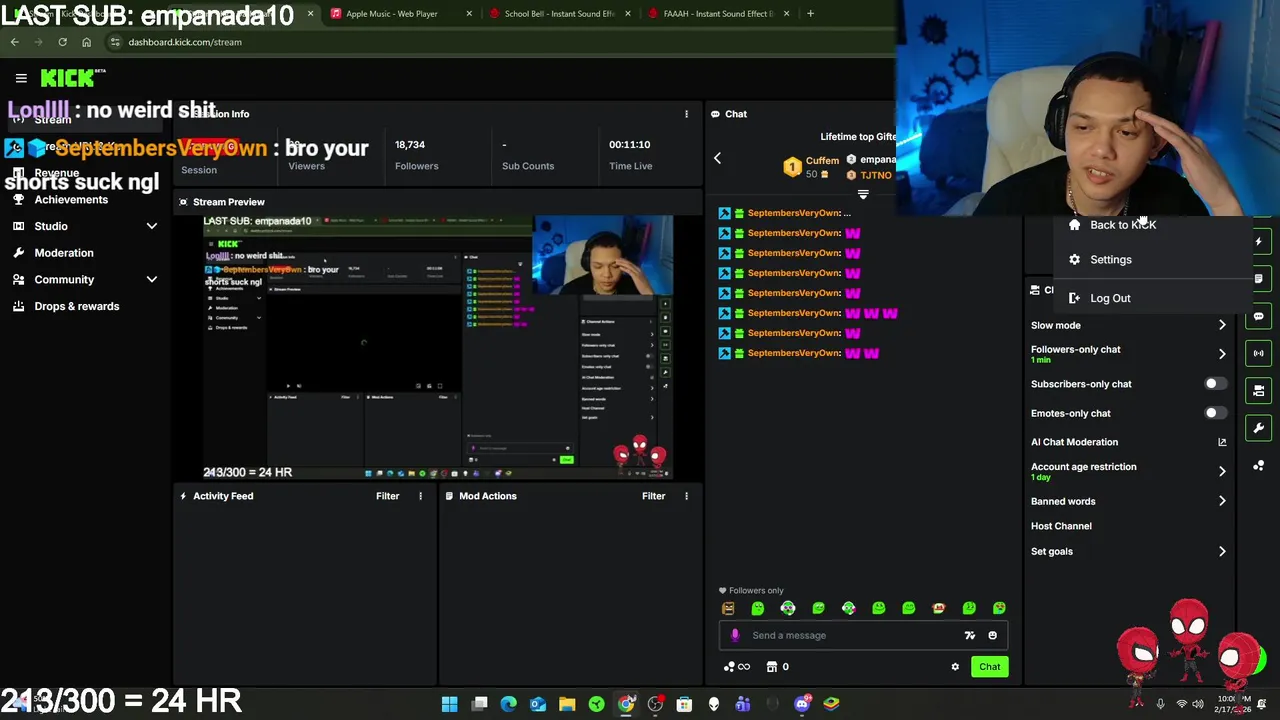Click the microphone icon in message box
This screenshot has height=720, width=1280.
735,635
